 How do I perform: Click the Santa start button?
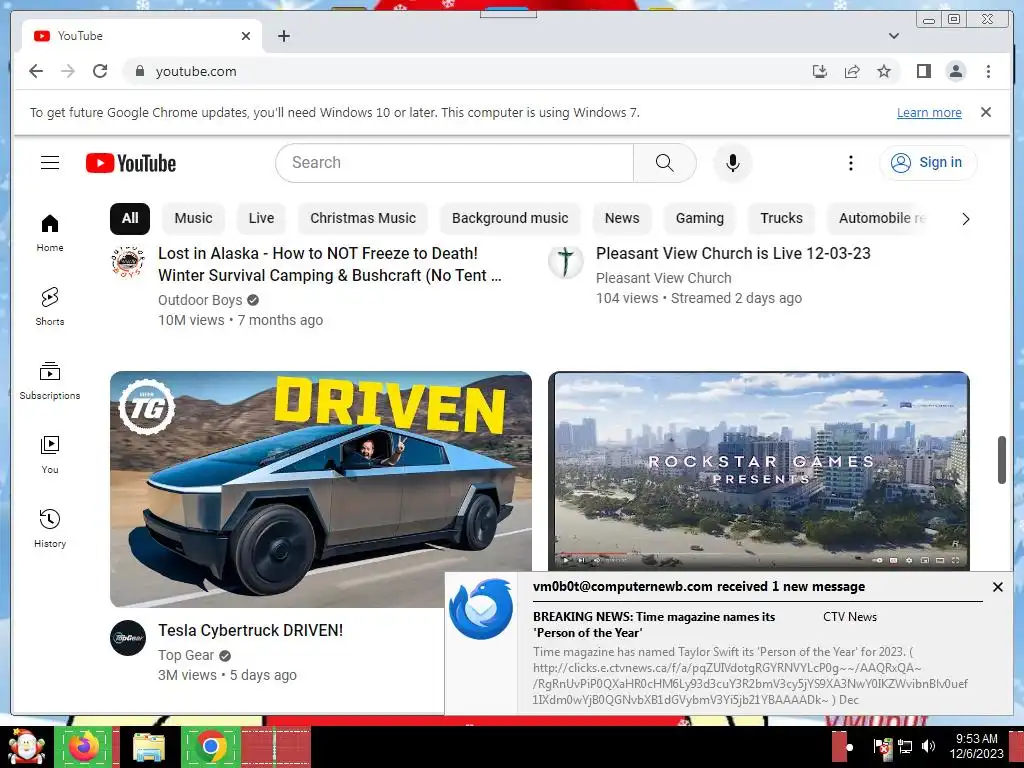click(x=26, y=747)
